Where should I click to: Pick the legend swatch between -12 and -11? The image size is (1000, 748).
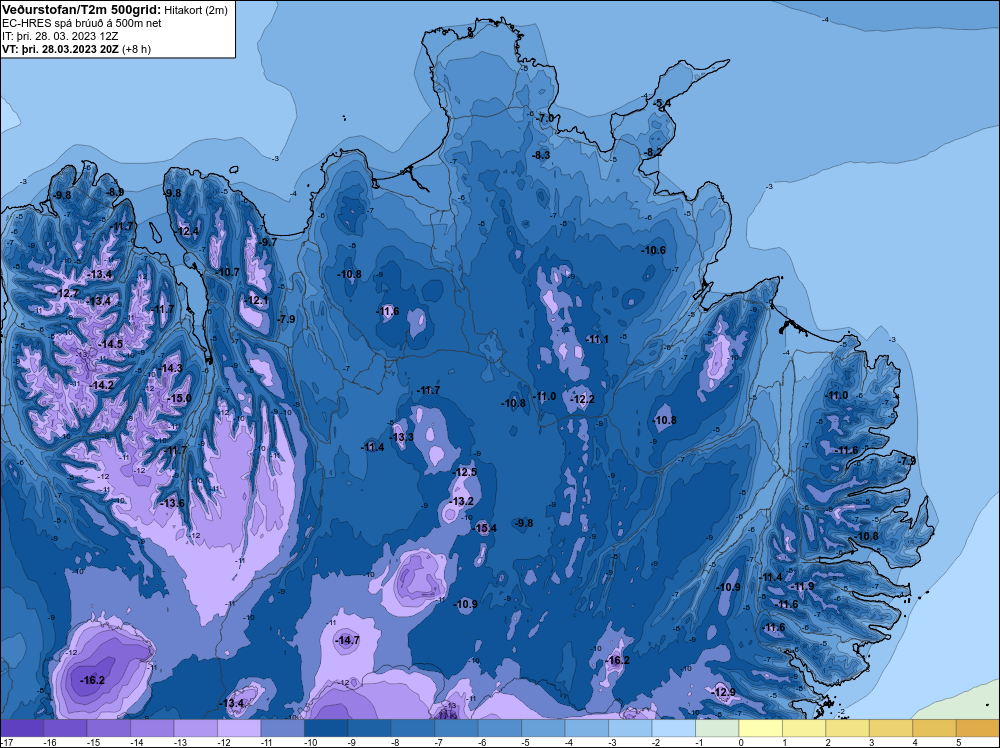pyautogui.click(x=239, y=728)
